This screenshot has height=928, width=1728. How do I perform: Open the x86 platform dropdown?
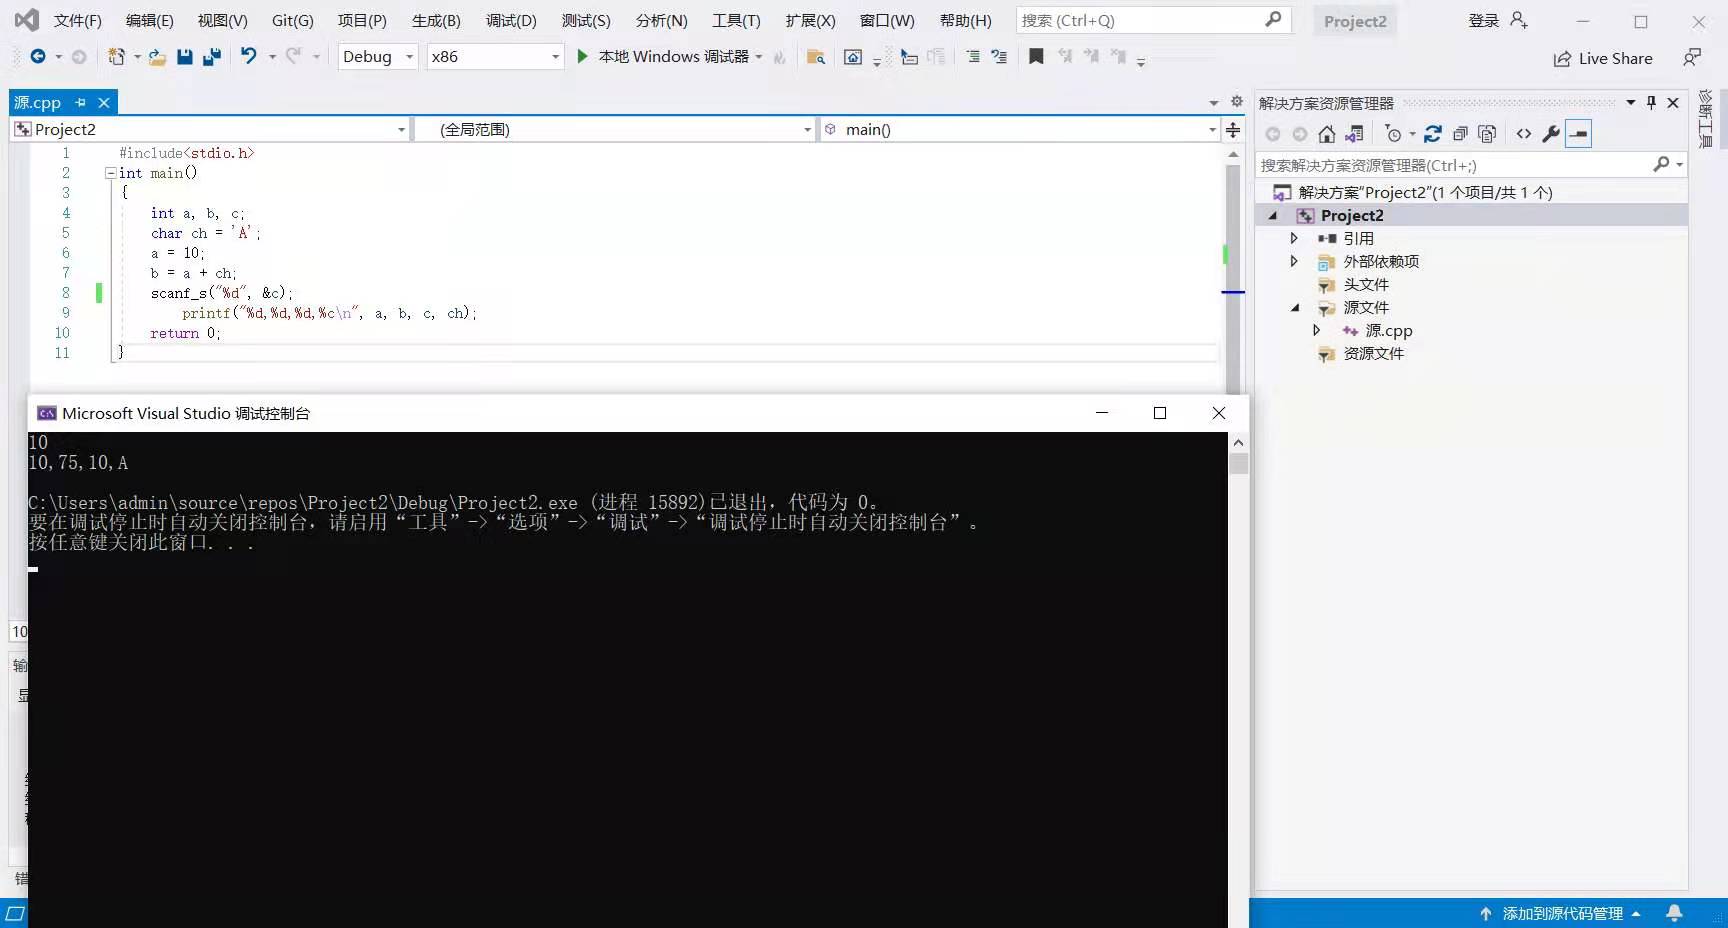point(495,57)
